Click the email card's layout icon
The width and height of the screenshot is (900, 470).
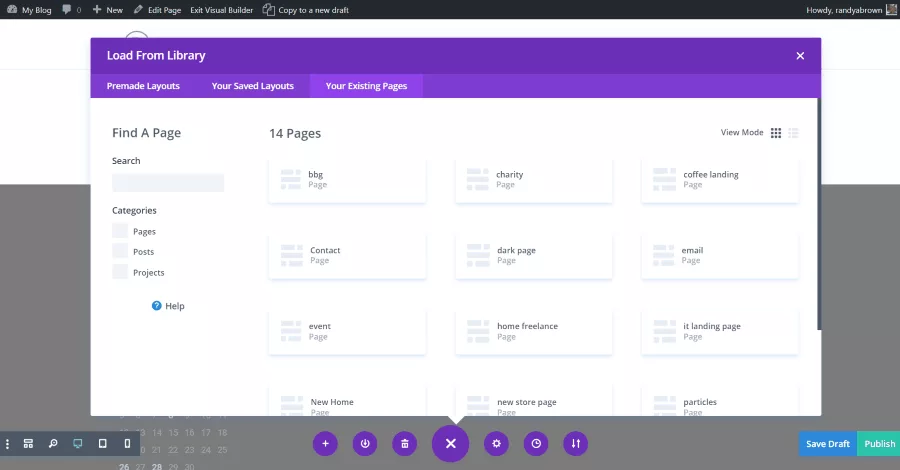point(664,255)
